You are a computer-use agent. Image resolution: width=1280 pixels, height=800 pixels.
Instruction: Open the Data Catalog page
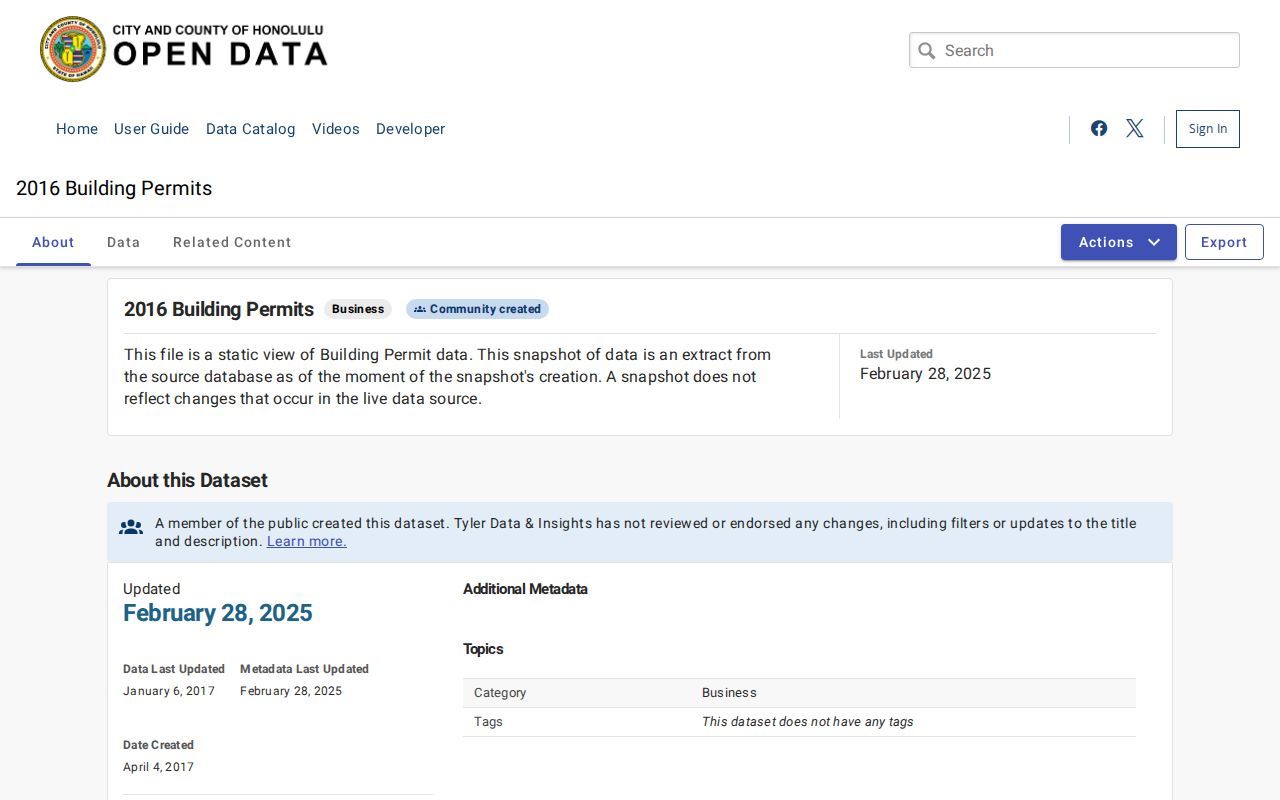(x=251, y=129)
